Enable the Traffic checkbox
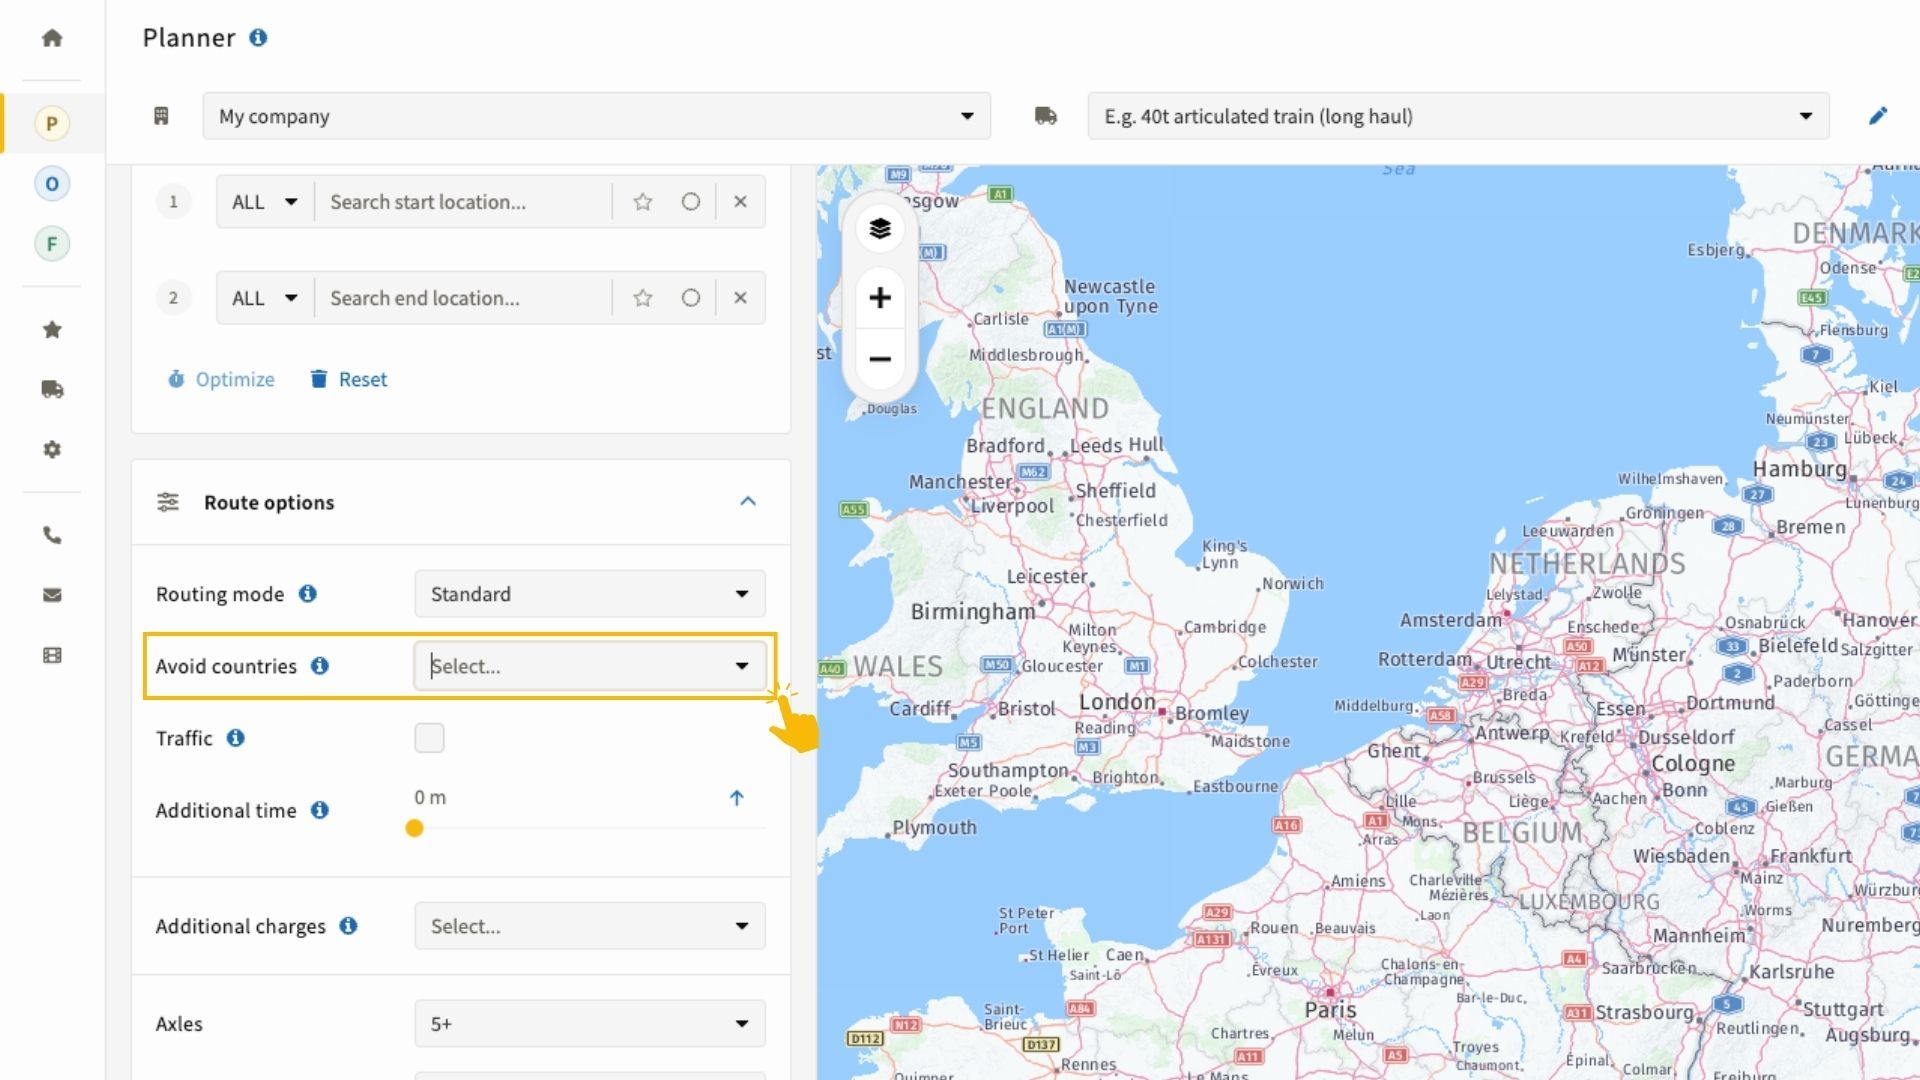The image size is (1920, 1080). click(x=429, y=738)
